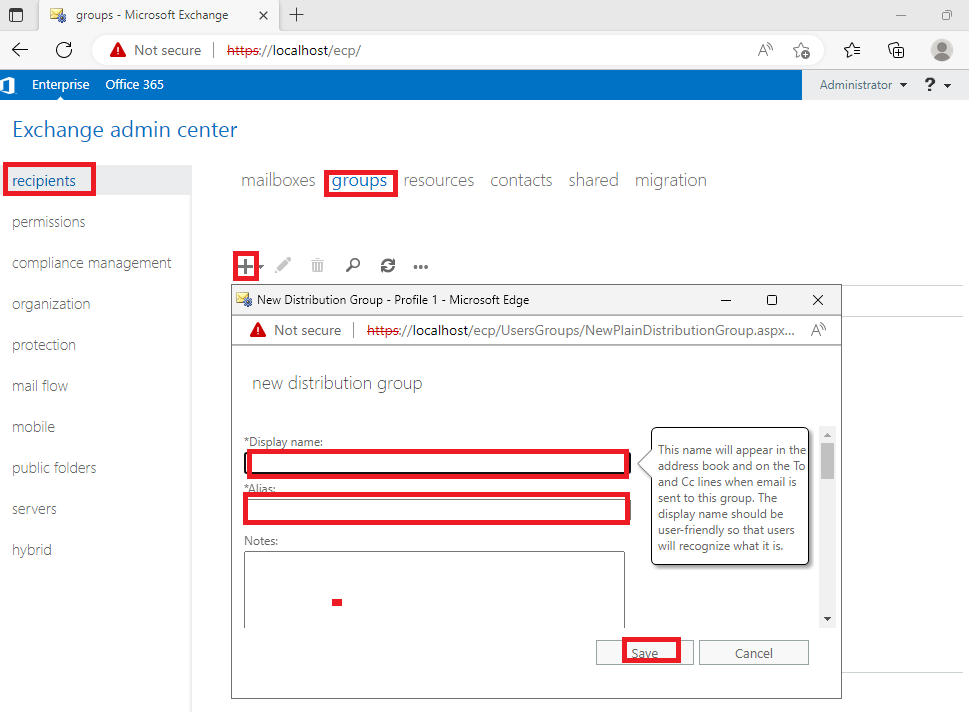The image size is (969, 722).
Task: Cancel the new distribution group dialog
Action: (753, 651)
